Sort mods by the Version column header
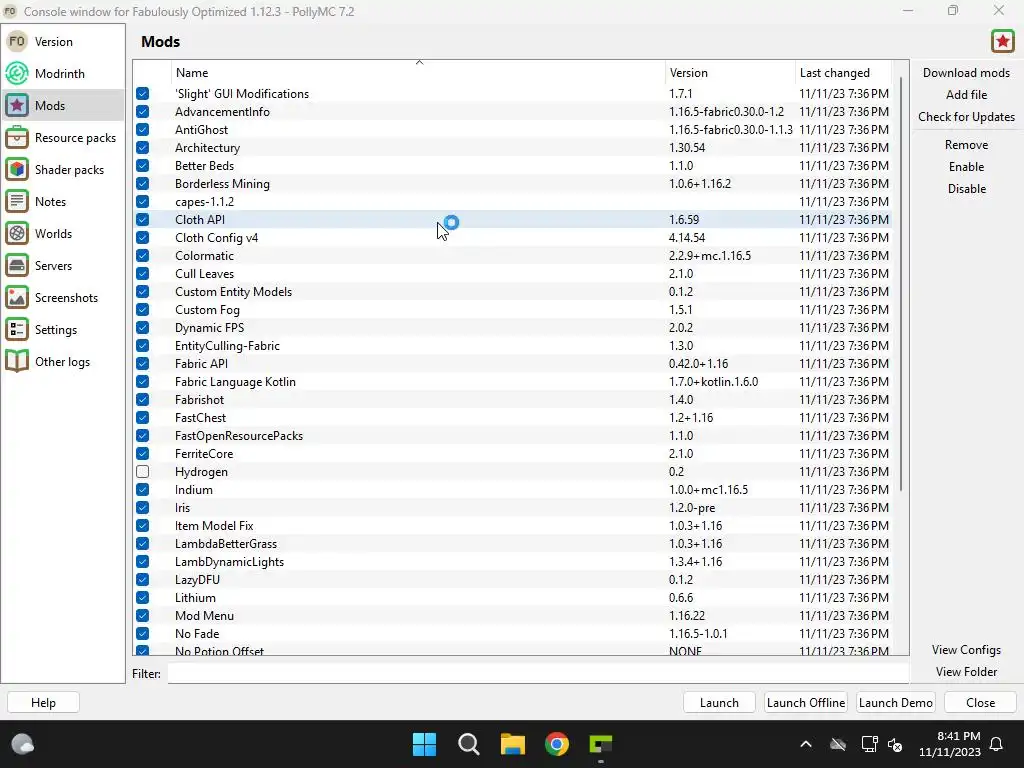1024x768 pixels. point(729,72)
